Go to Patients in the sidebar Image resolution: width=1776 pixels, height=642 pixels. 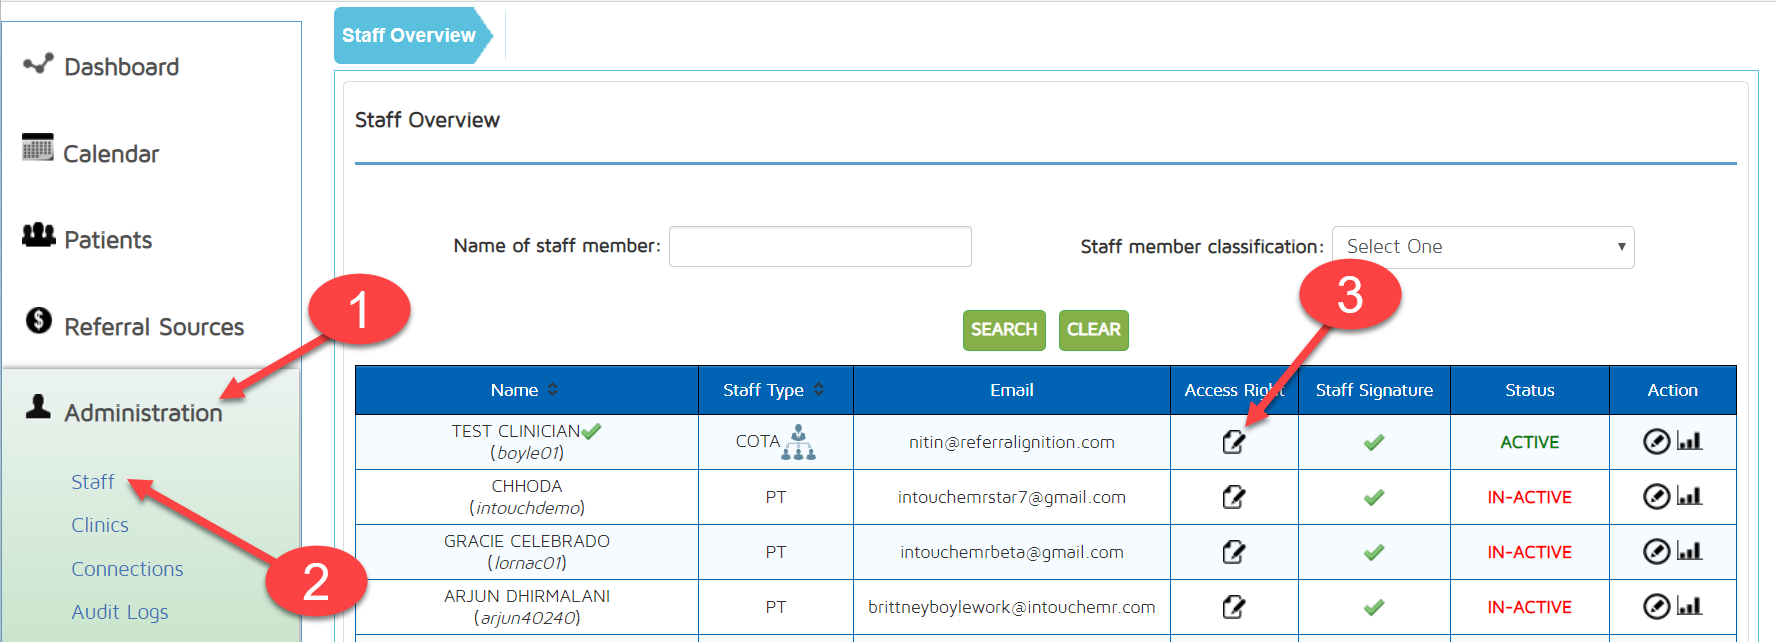[x=107, y=240]
